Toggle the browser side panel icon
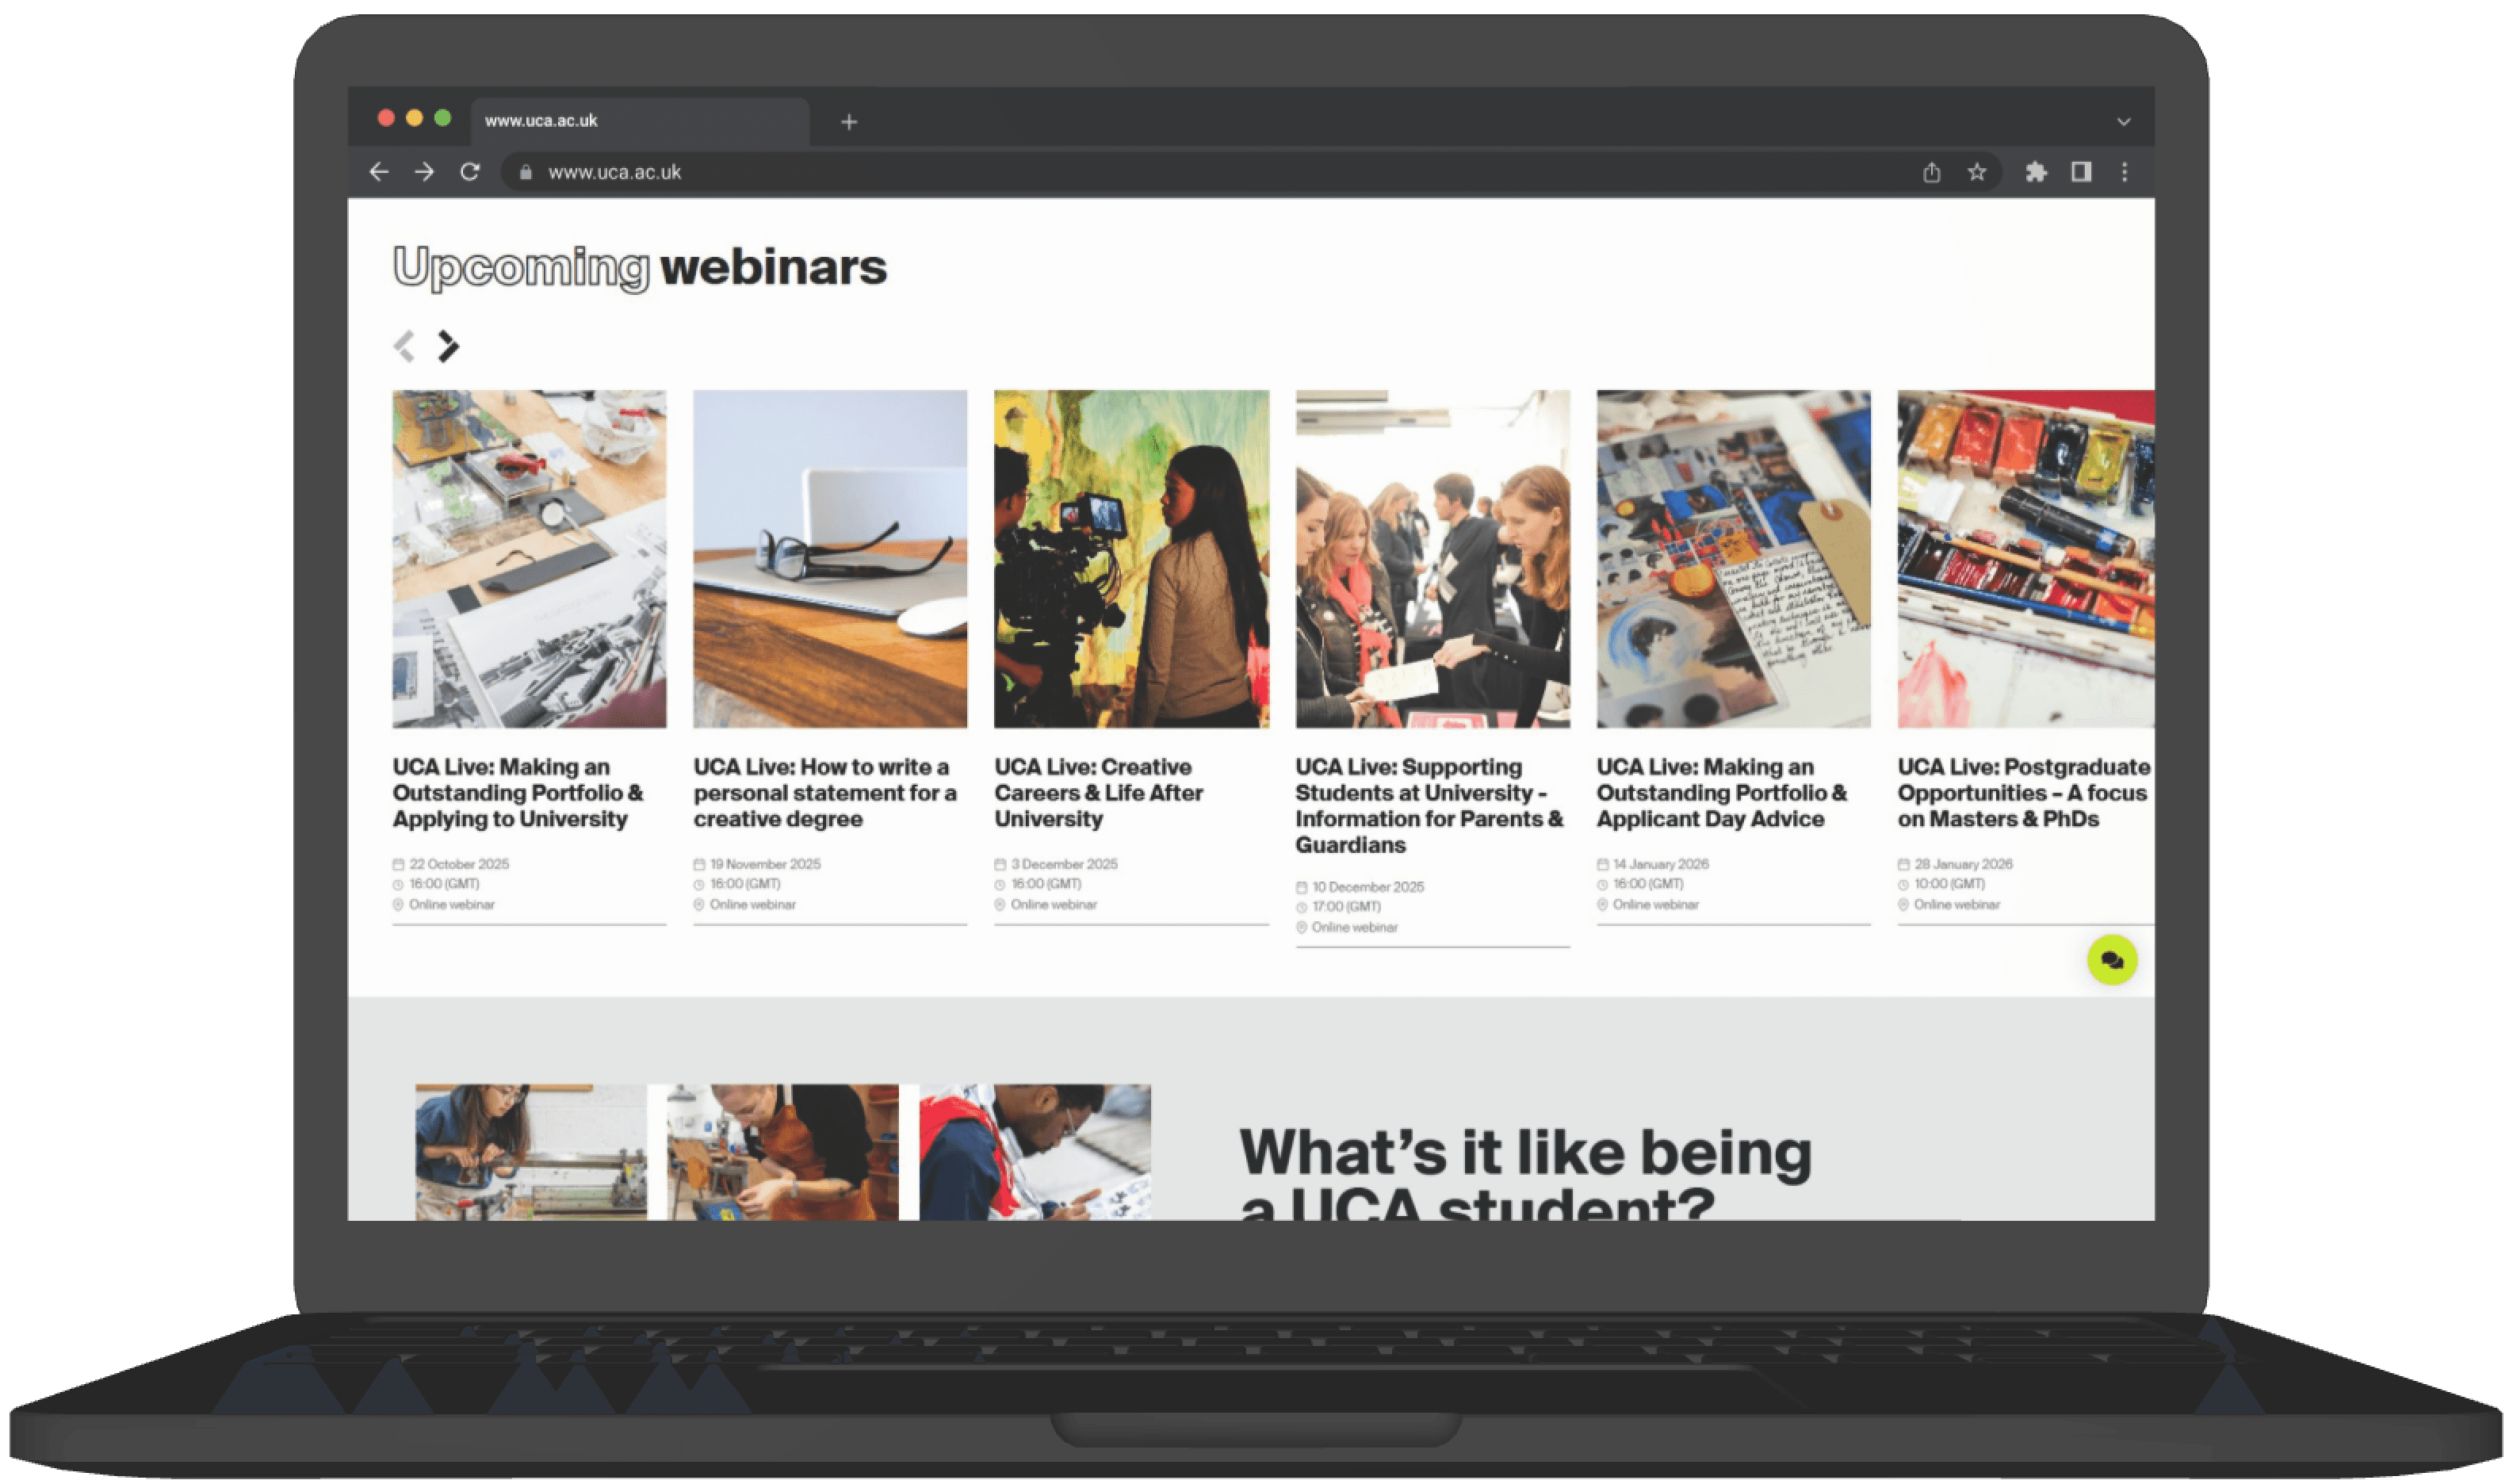This screenshot has height=1484, width=2513. tap(2081, 172)
